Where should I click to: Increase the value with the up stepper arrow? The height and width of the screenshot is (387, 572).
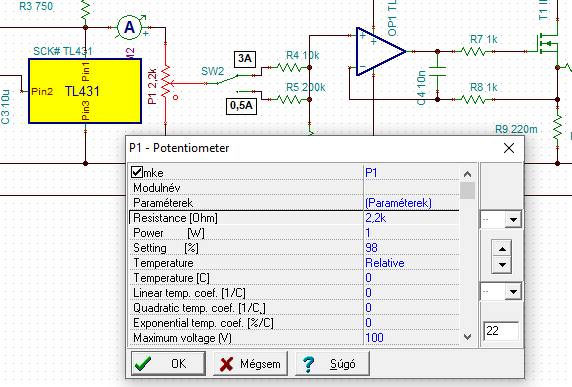click(502, 249)
